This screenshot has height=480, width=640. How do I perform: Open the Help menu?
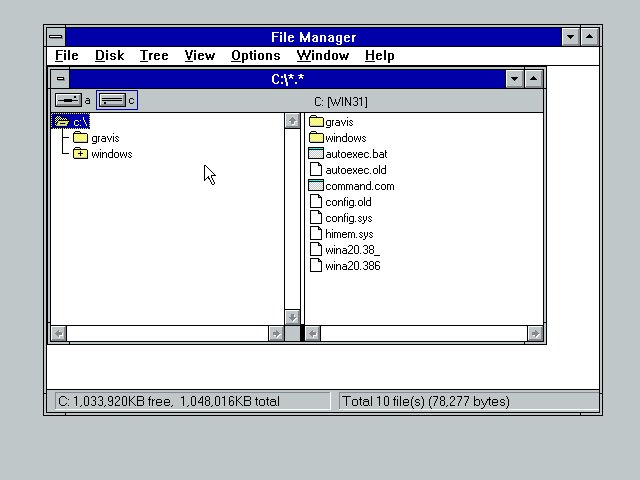[x=380, y=56]
